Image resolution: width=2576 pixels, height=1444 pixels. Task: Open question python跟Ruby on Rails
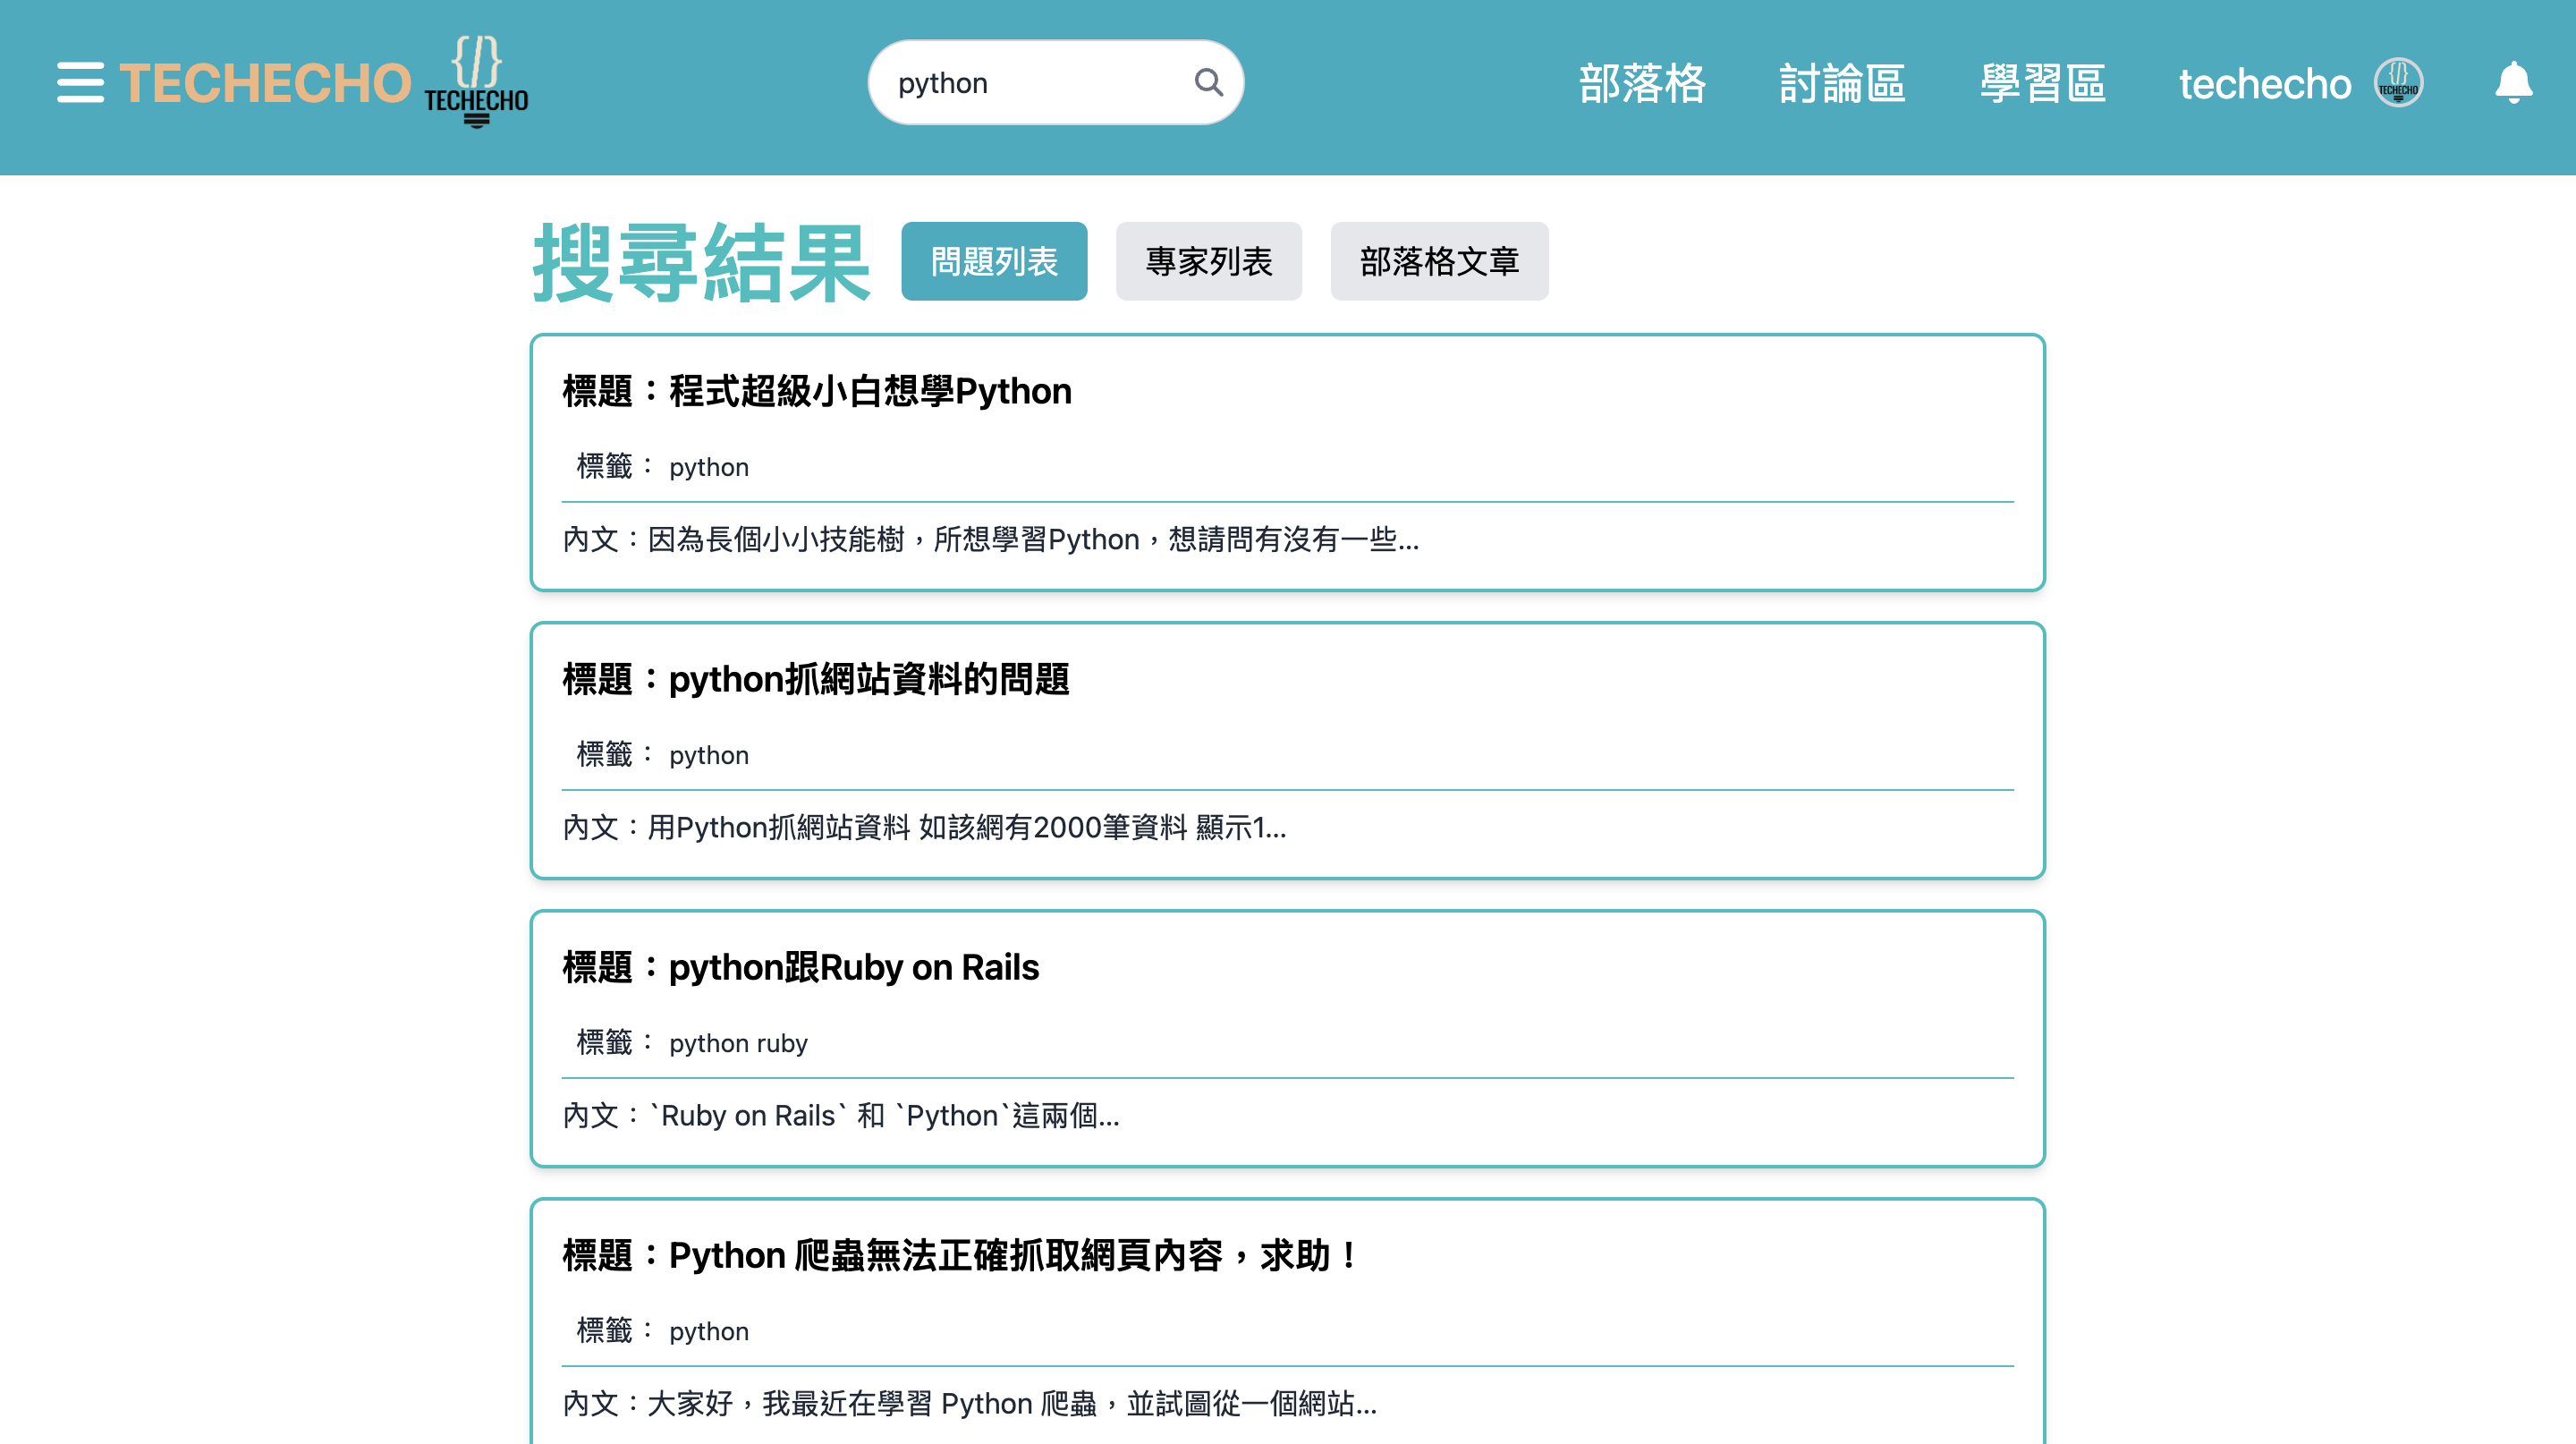pyautogui.click(x=800, y=967)
